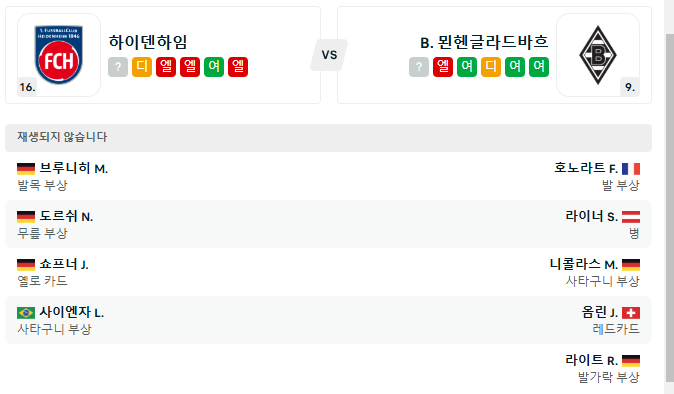
Task: Click the FCH Heidenheim club logo
Action: coord(59,55)
